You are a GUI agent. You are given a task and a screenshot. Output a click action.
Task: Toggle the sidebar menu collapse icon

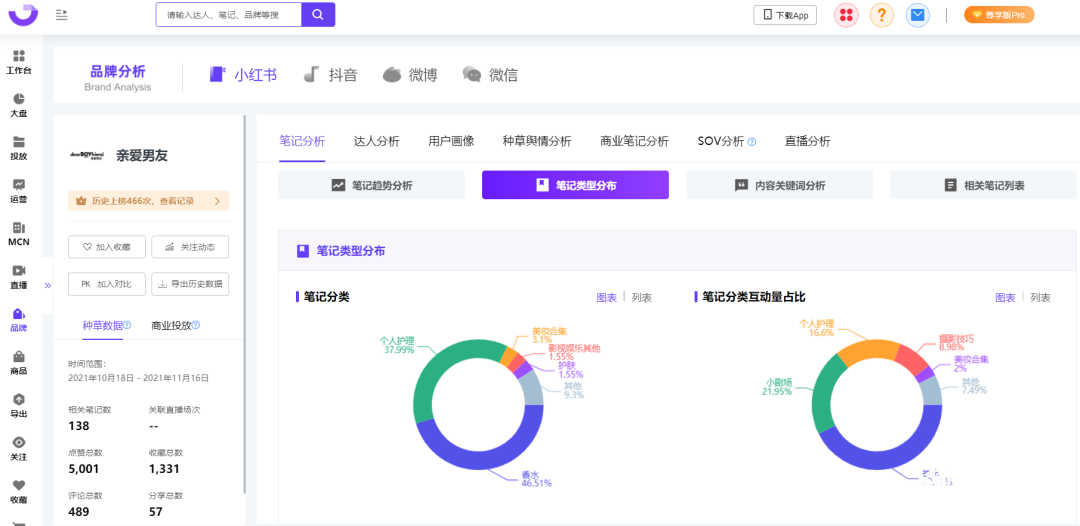(62, 15)
